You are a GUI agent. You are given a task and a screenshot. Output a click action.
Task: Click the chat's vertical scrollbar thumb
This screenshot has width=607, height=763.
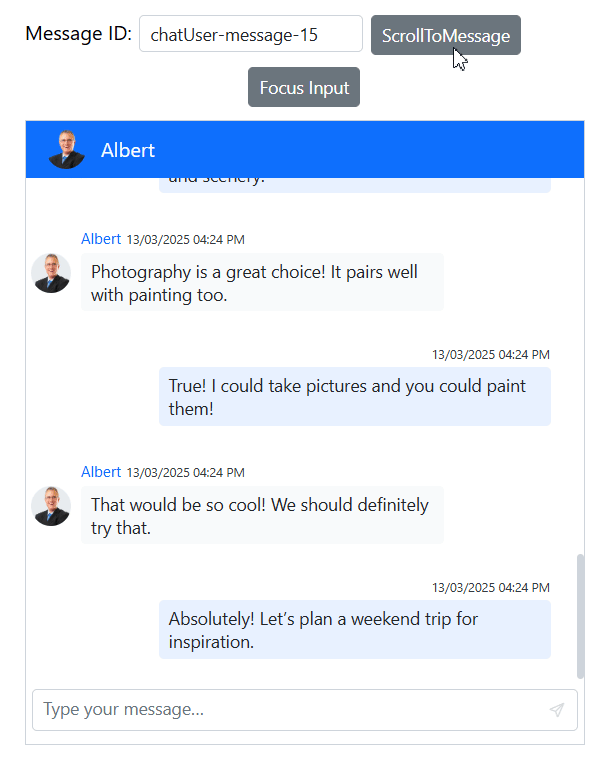pyautogui.click(x=580, y=616)
